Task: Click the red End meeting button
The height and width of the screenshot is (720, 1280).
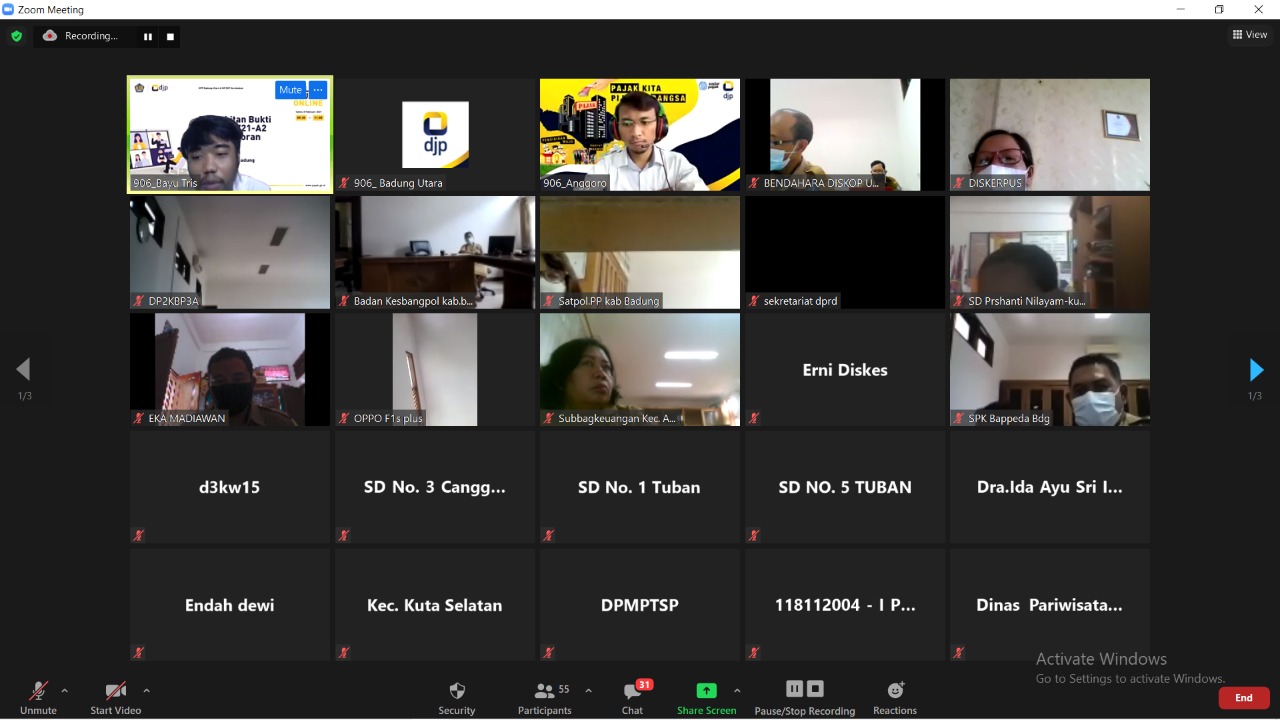Action: point(1244,698)
